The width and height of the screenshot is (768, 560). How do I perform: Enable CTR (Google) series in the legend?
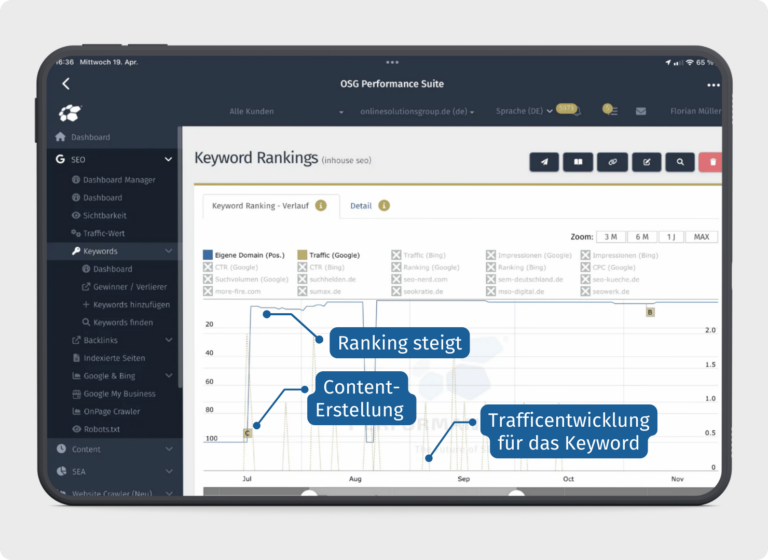[230, 268]
